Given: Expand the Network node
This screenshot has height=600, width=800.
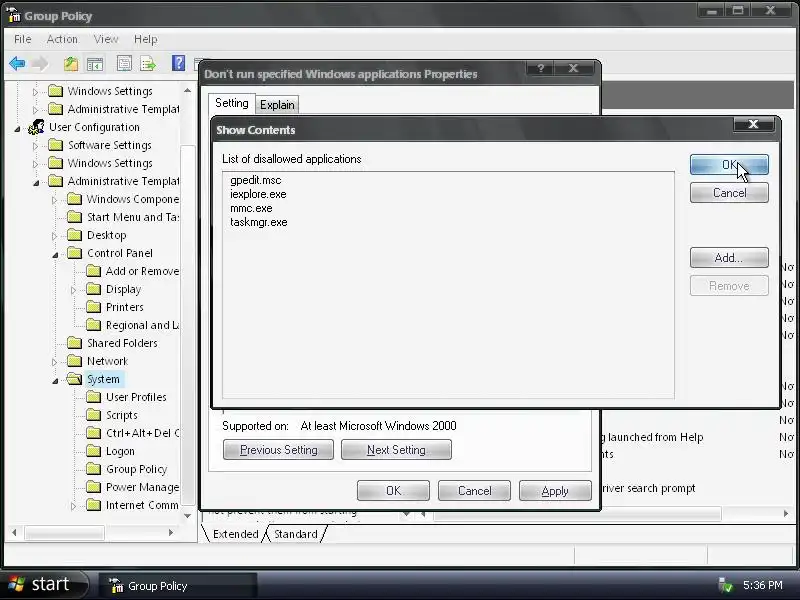Looking at the screenshot, I should pos(54,362).
